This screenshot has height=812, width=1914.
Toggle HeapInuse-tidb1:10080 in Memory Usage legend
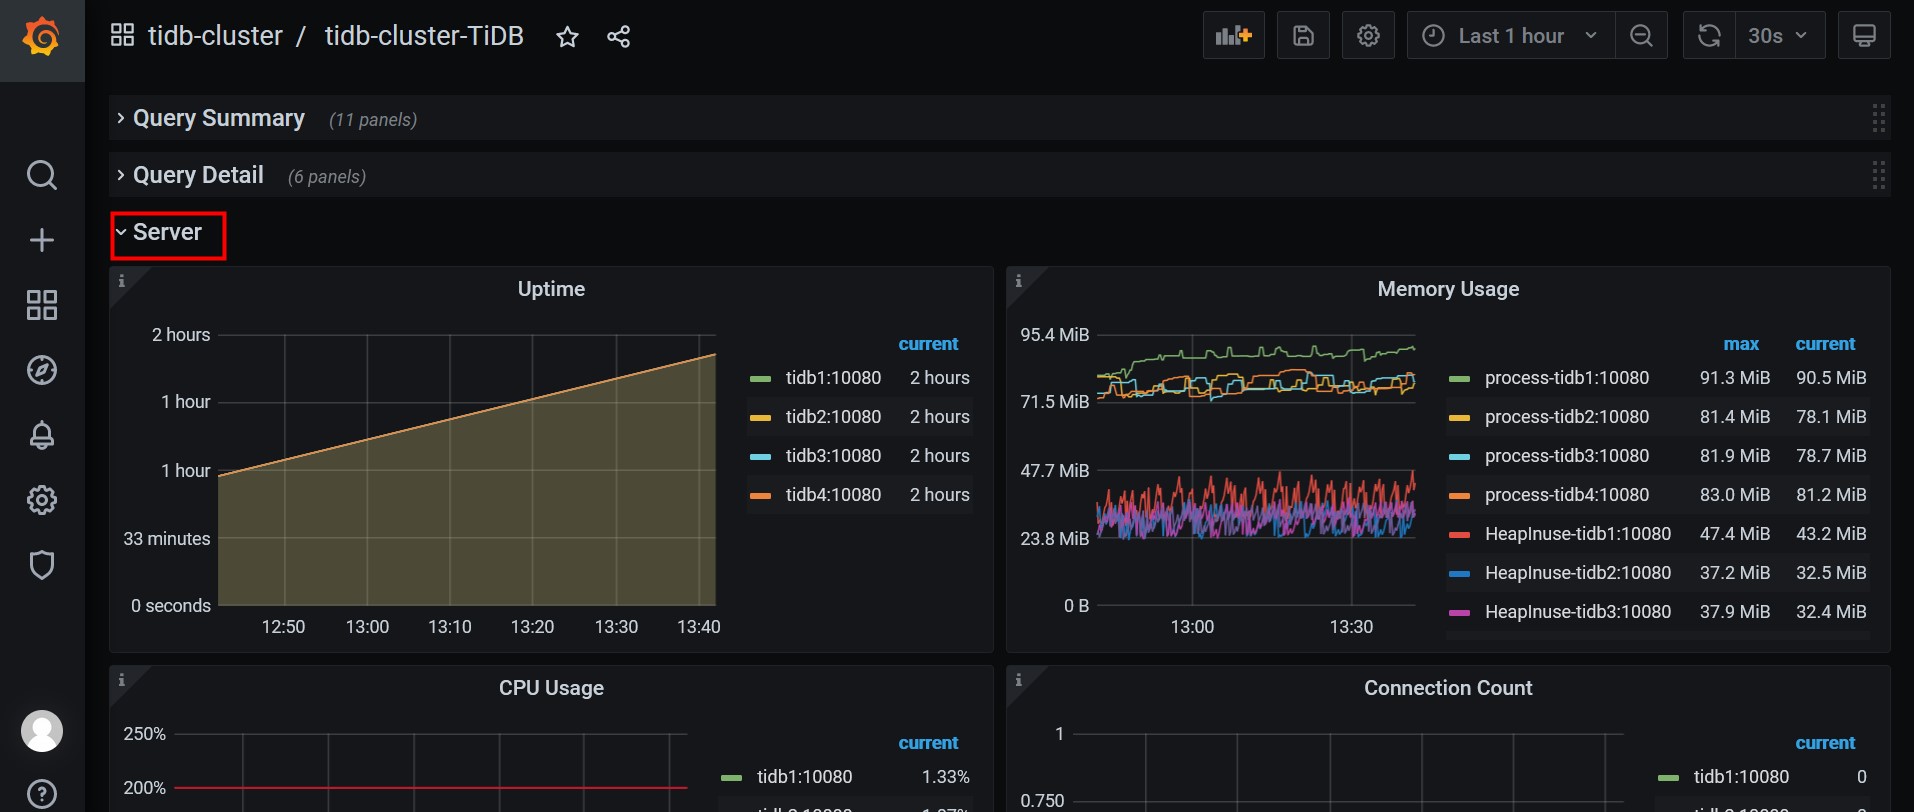coord(1578,534)
